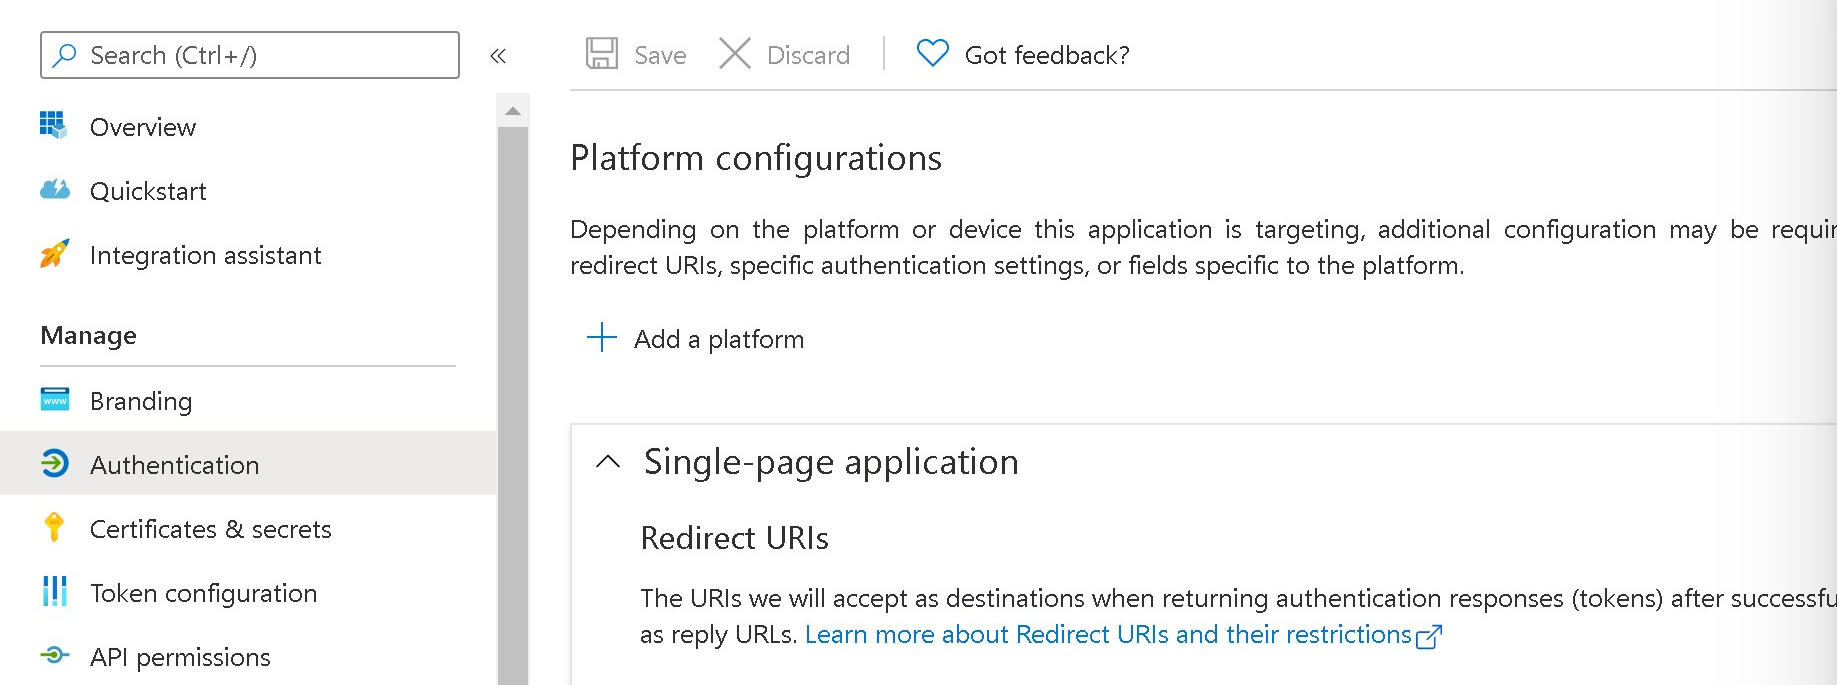Select the Certificates & secrets key icon
Viewport: 1837px width, 685px height.
(x=54, y=527)
